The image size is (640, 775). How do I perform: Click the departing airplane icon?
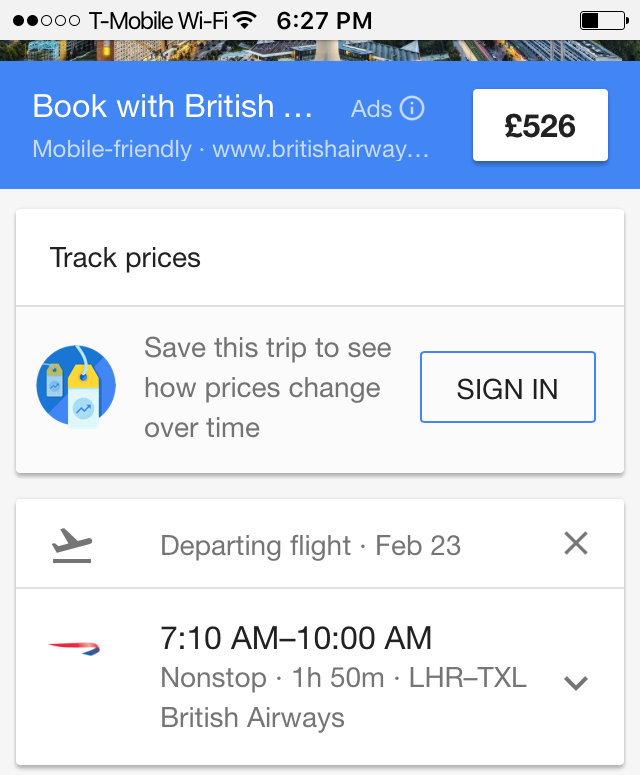72,545
